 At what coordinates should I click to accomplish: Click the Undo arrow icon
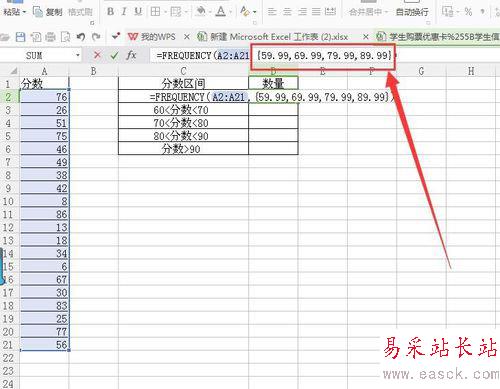[81, 37]
